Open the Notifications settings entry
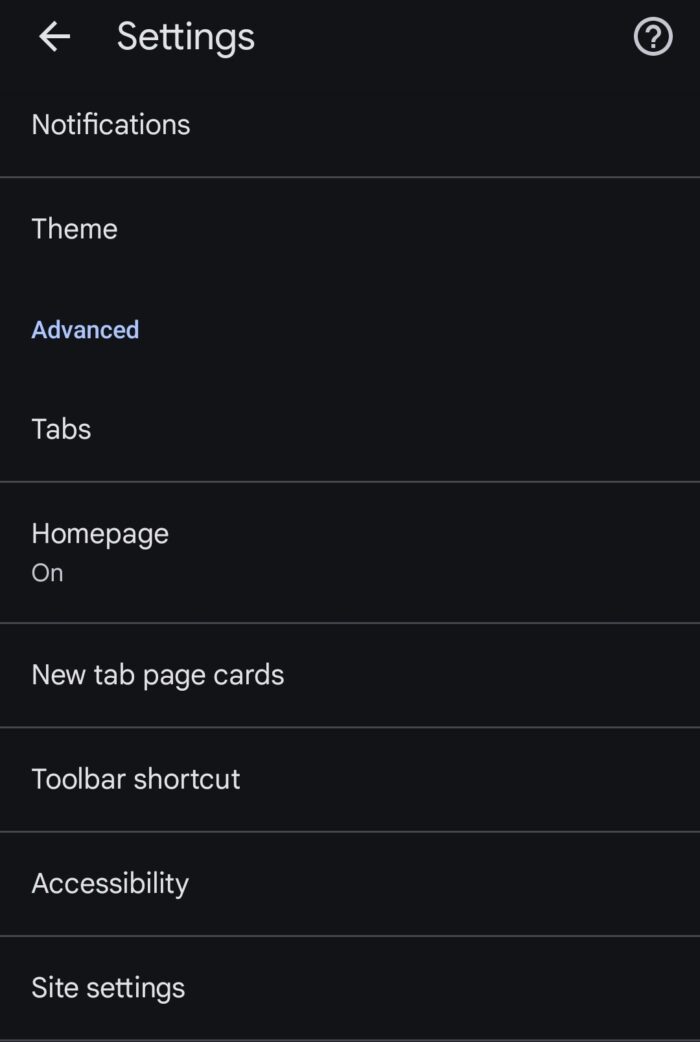 110,124
